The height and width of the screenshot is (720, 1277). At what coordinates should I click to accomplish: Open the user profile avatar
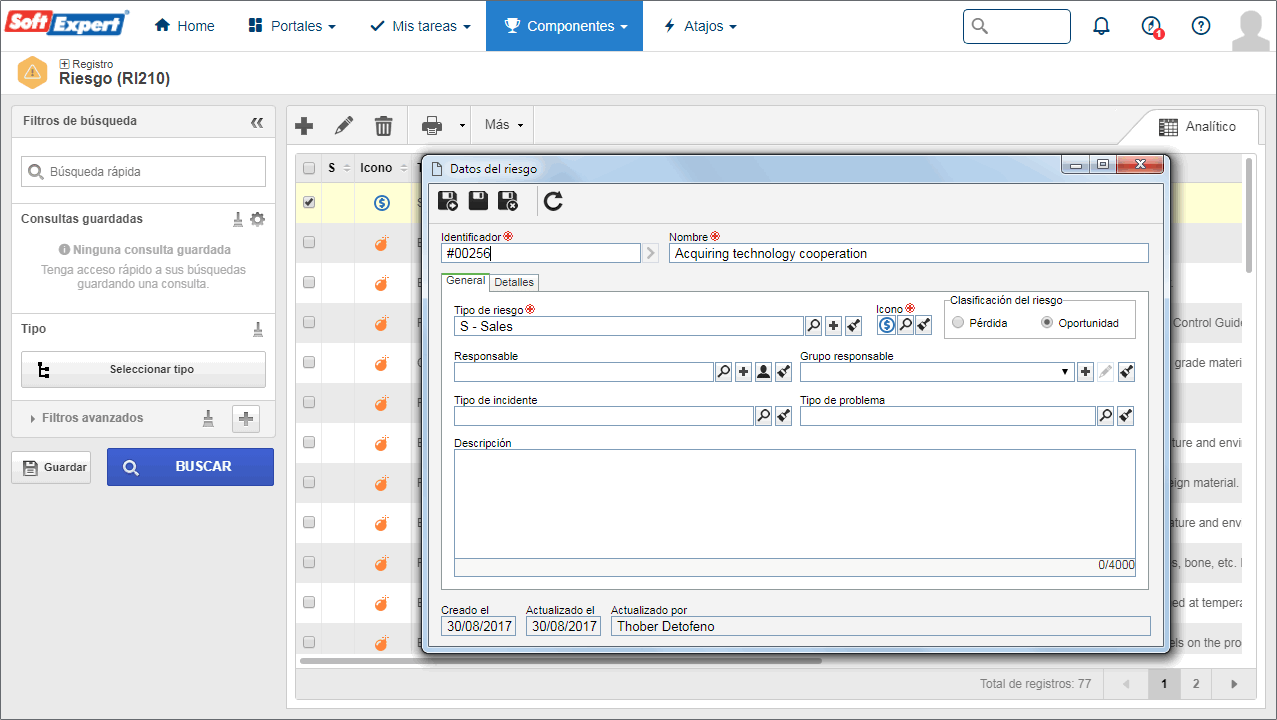1250,30
